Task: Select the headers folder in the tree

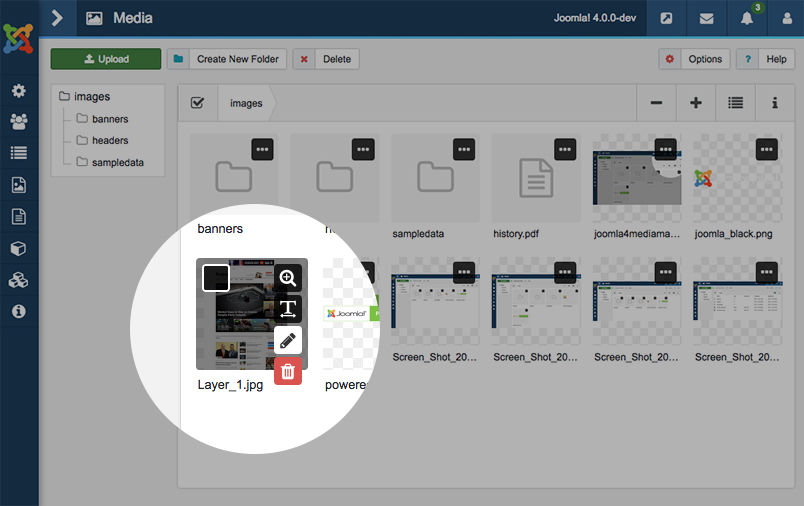Action: tap(110, 140)
